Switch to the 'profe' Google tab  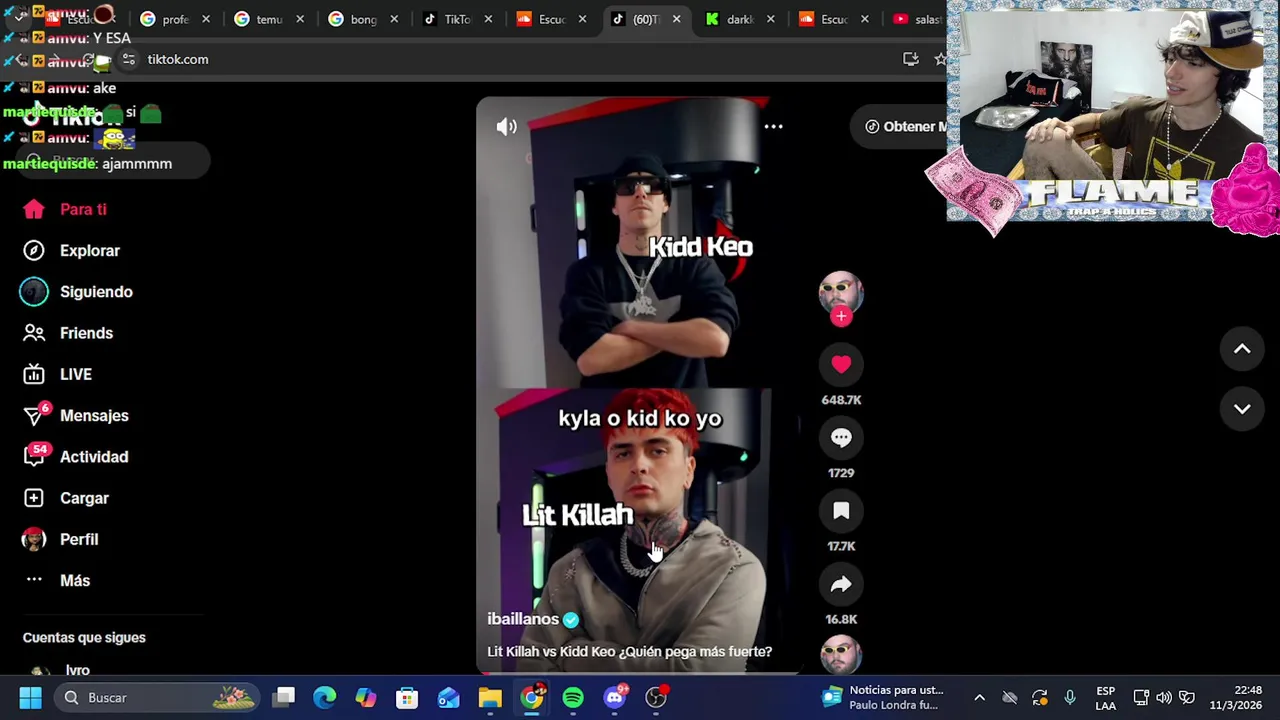(x=175, y=19)
